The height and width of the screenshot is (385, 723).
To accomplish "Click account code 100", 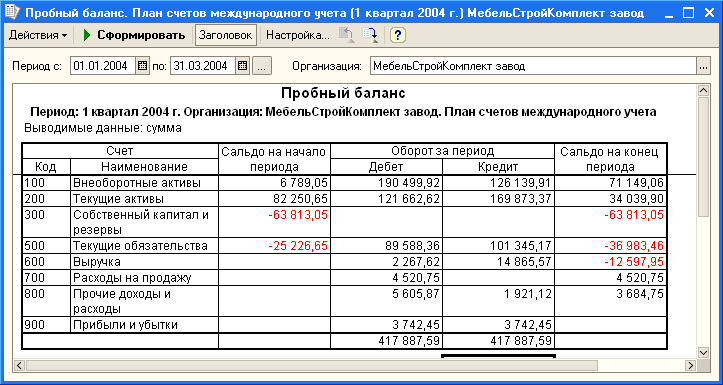I will [35, 183].
